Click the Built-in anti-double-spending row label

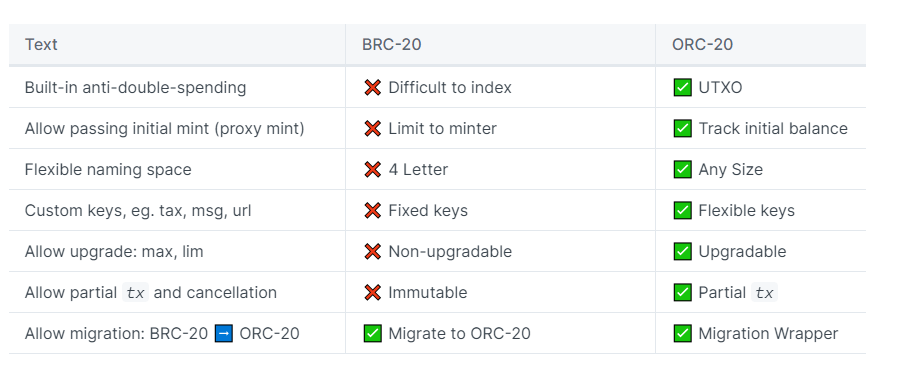135,88
